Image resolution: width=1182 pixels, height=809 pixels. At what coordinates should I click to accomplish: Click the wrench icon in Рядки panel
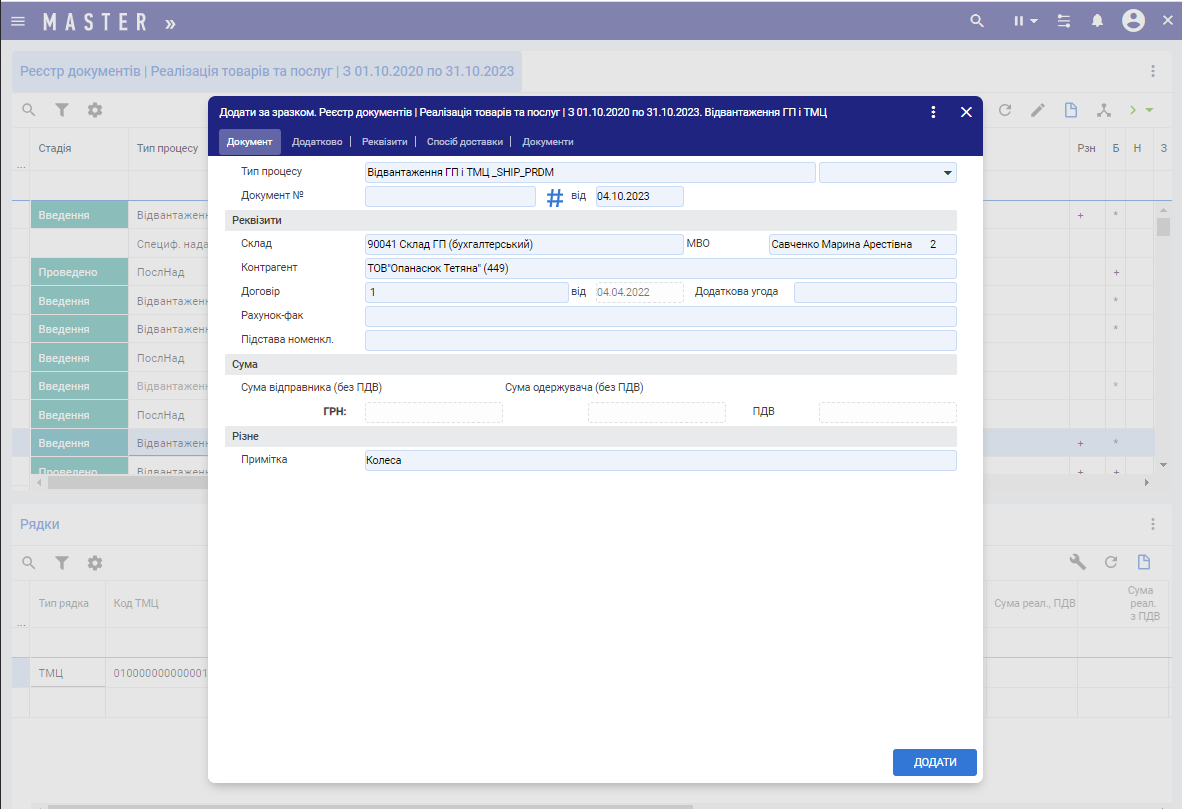click(x=1078, y=562)
